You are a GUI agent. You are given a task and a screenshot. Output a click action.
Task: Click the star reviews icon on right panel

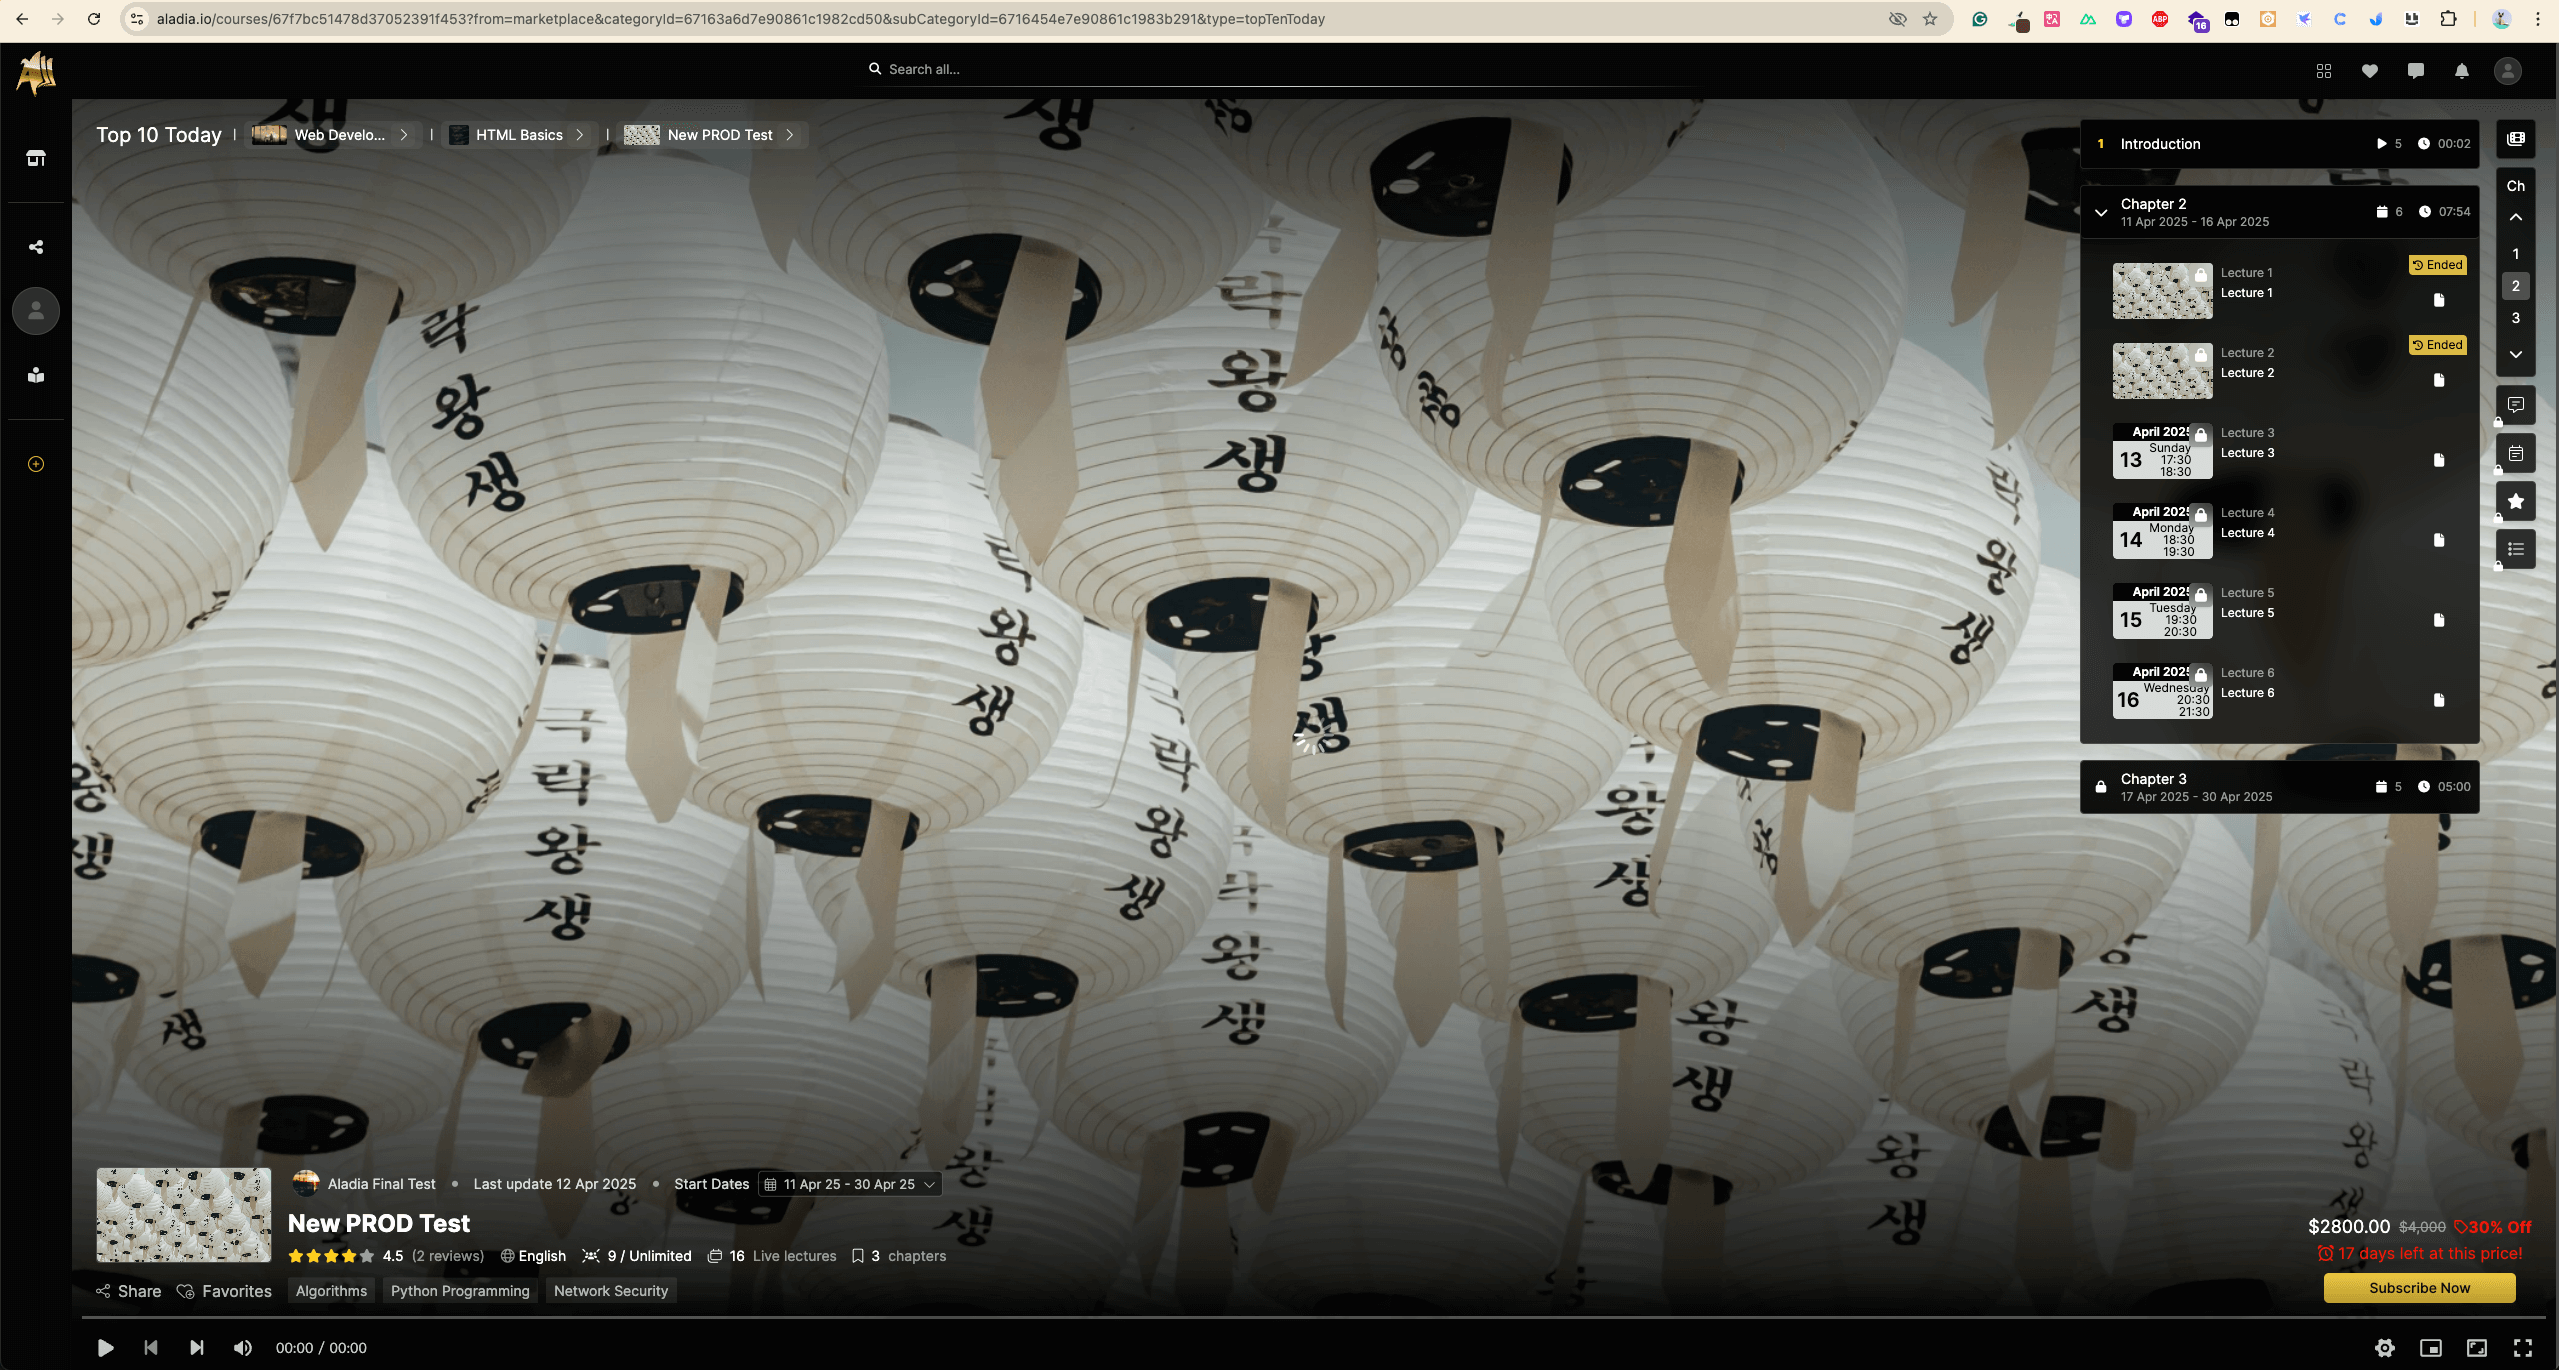pos(2515,501)
